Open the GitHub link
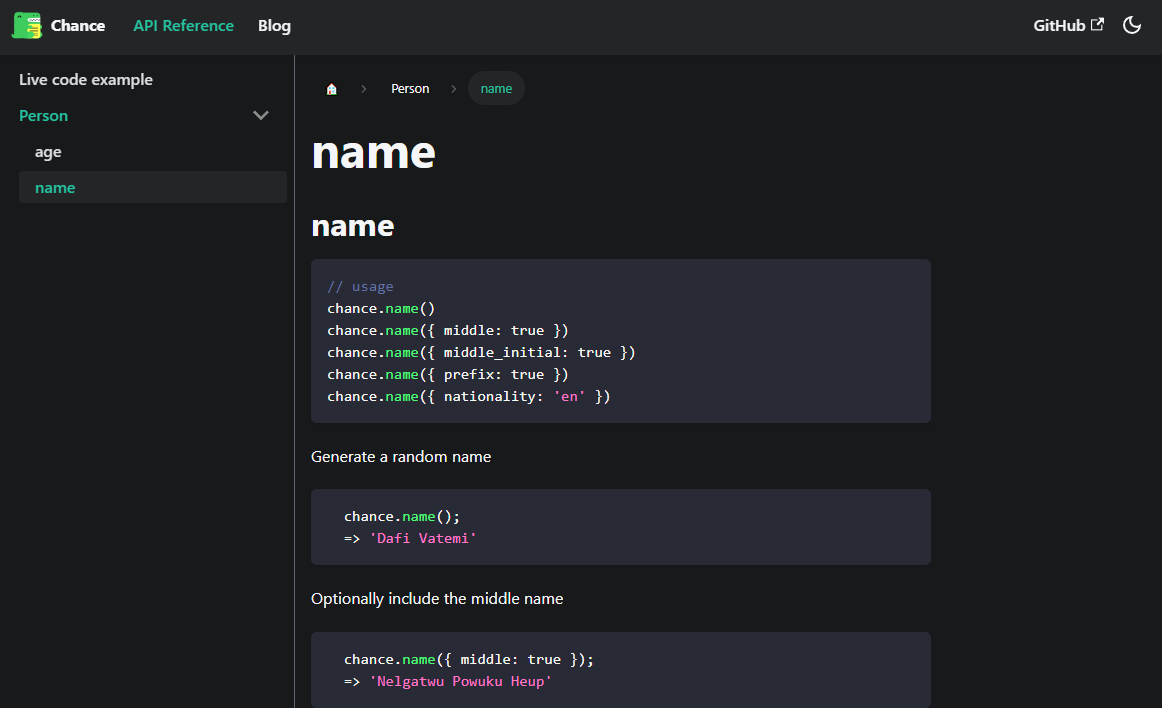Image resolution: width=1162 pixels, height=708 pixels. click(x=1069, y=26)
